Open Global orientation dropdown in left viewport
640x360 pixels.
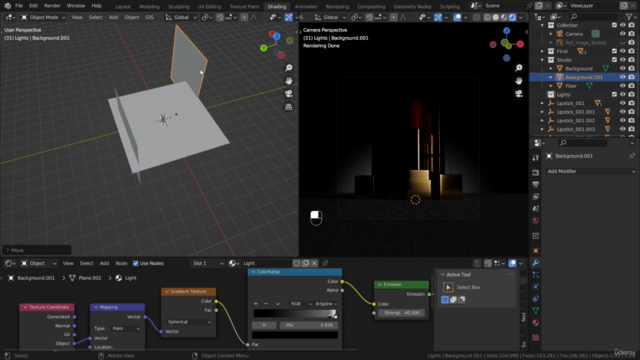tap(181, 17)
